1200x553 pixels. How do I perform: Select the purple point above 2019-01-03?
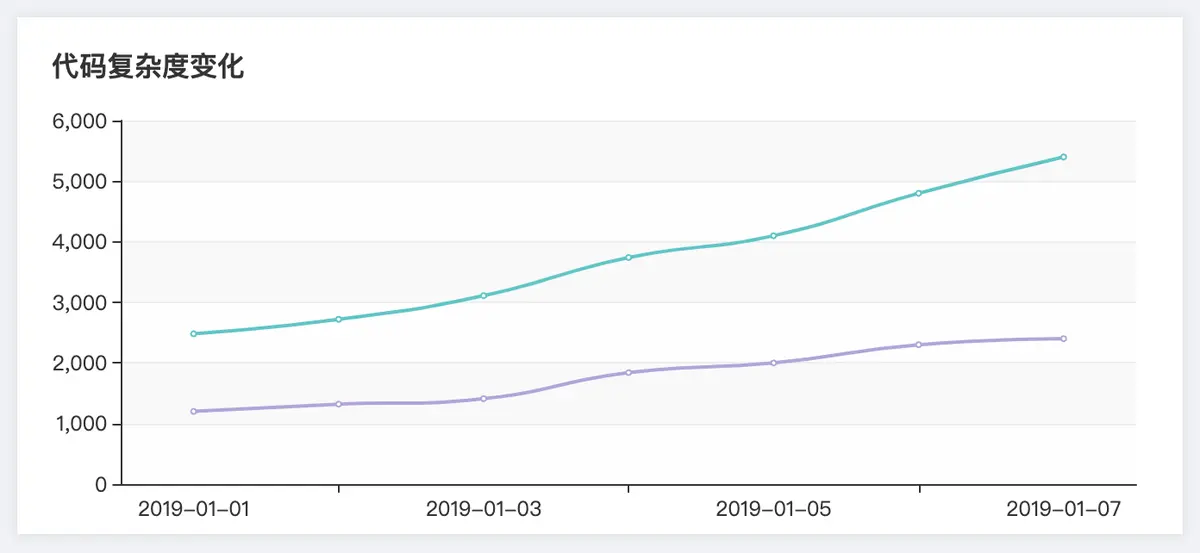[483, 399]
